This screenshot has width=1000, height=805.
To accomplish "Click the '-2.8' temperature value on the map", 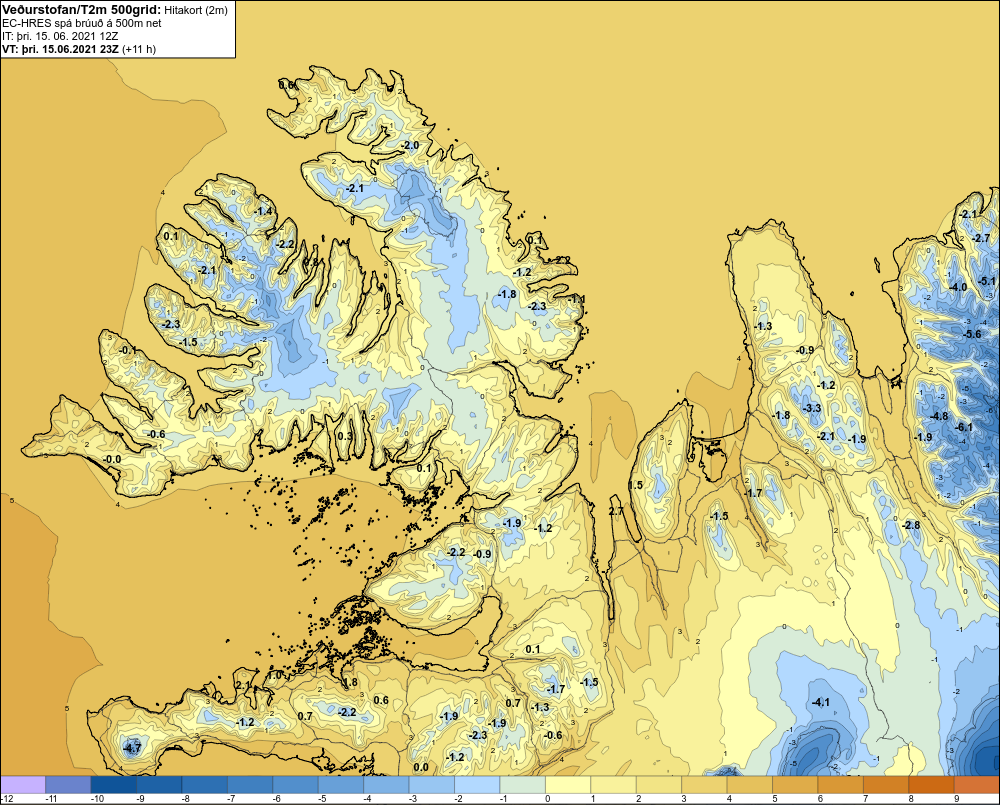I will (x=912, y=525).
